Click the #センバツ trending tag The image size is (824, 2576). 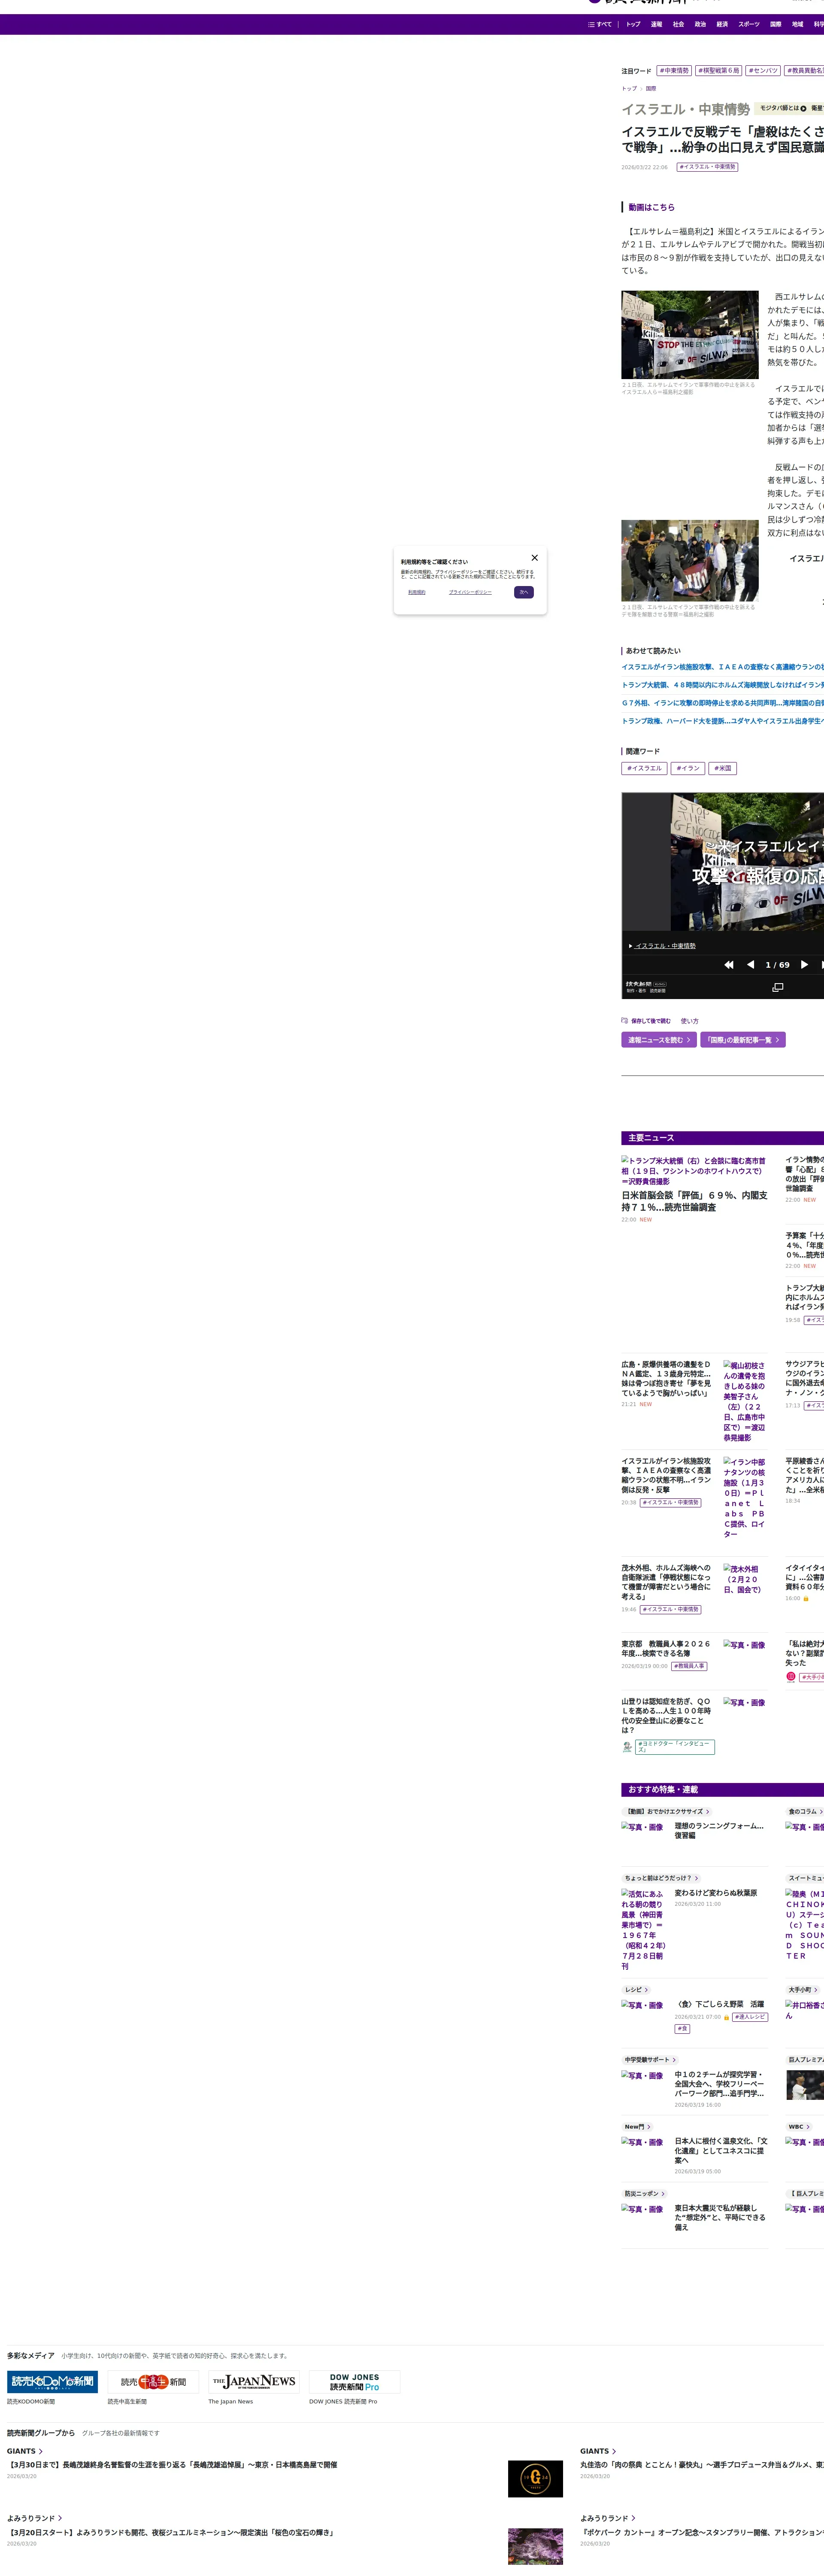pyautogui.click(x=764, y=71)
